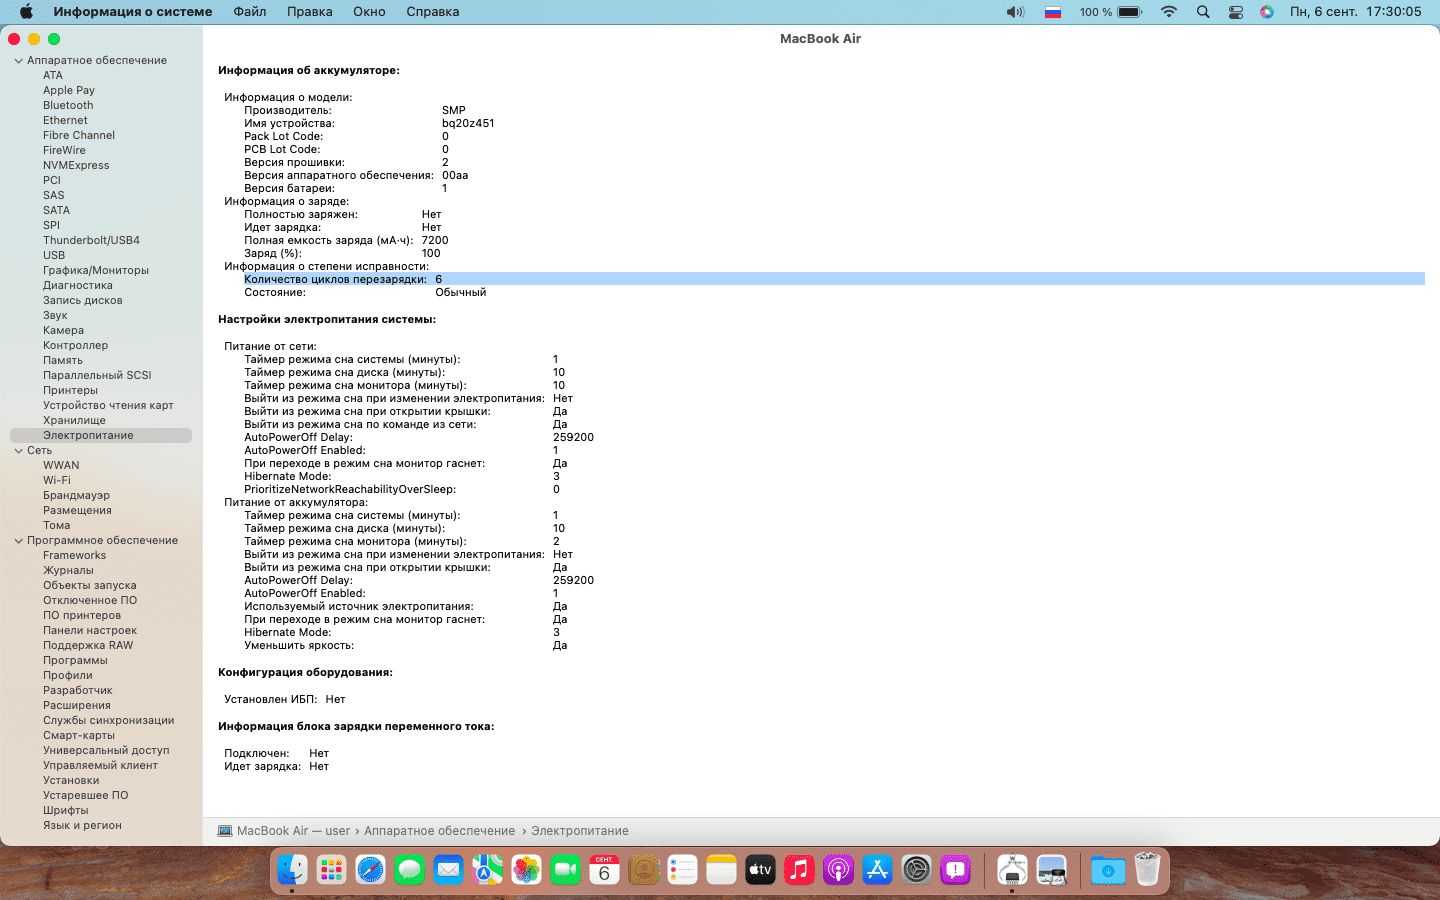Launch Maps from the Dock
The width and height of the screenshot is (1440, 900).
(x=487, y=870)
